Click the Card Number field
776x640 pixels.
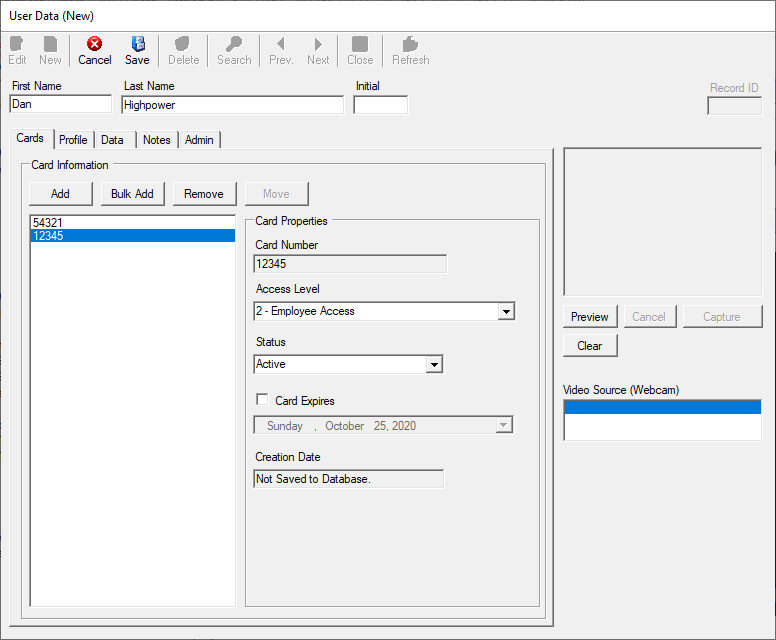(x=350, y=264)
